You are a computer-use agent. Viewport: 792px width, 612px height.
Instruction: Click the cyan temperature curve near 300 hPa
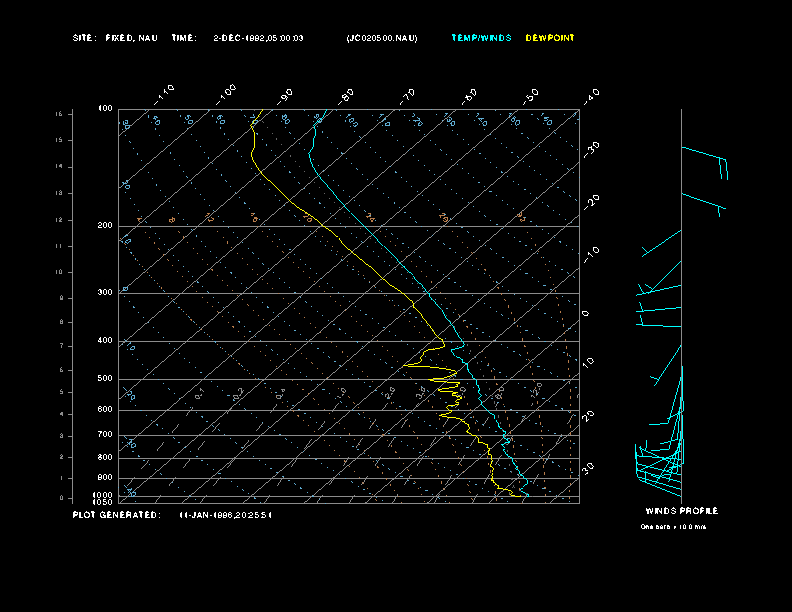point(428,293)
